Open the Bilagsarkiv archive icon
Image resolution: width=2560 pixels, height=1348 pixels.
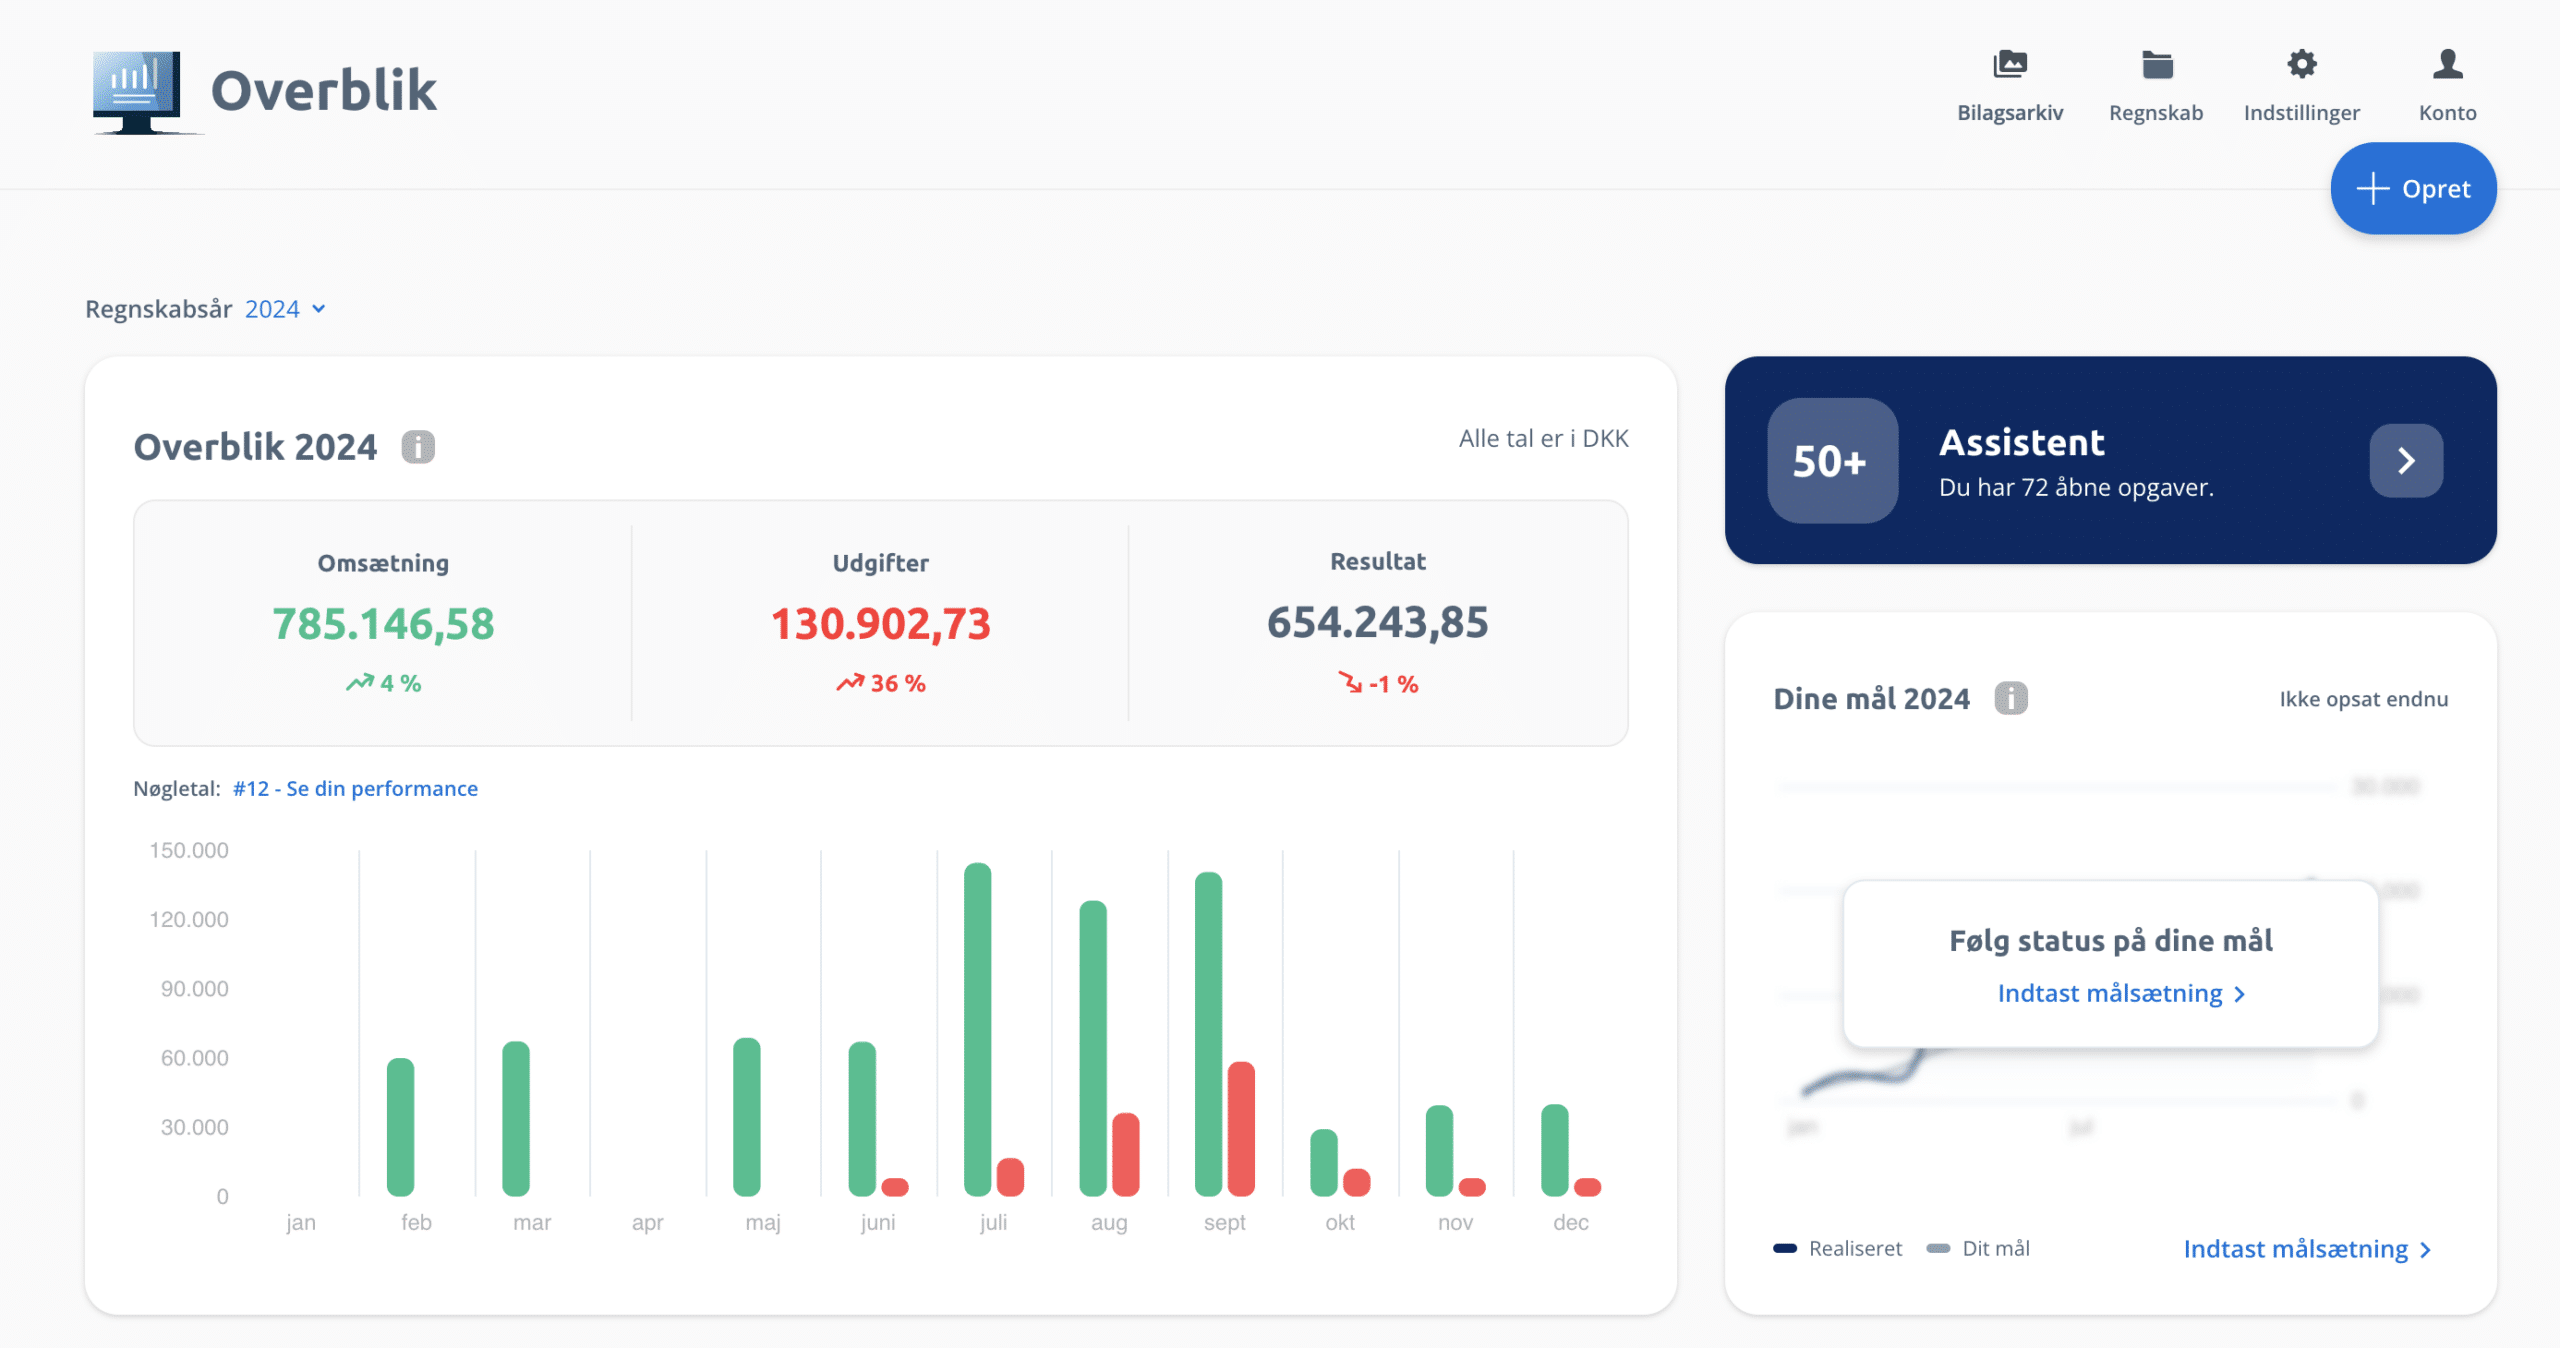[x=2009, y=65]
